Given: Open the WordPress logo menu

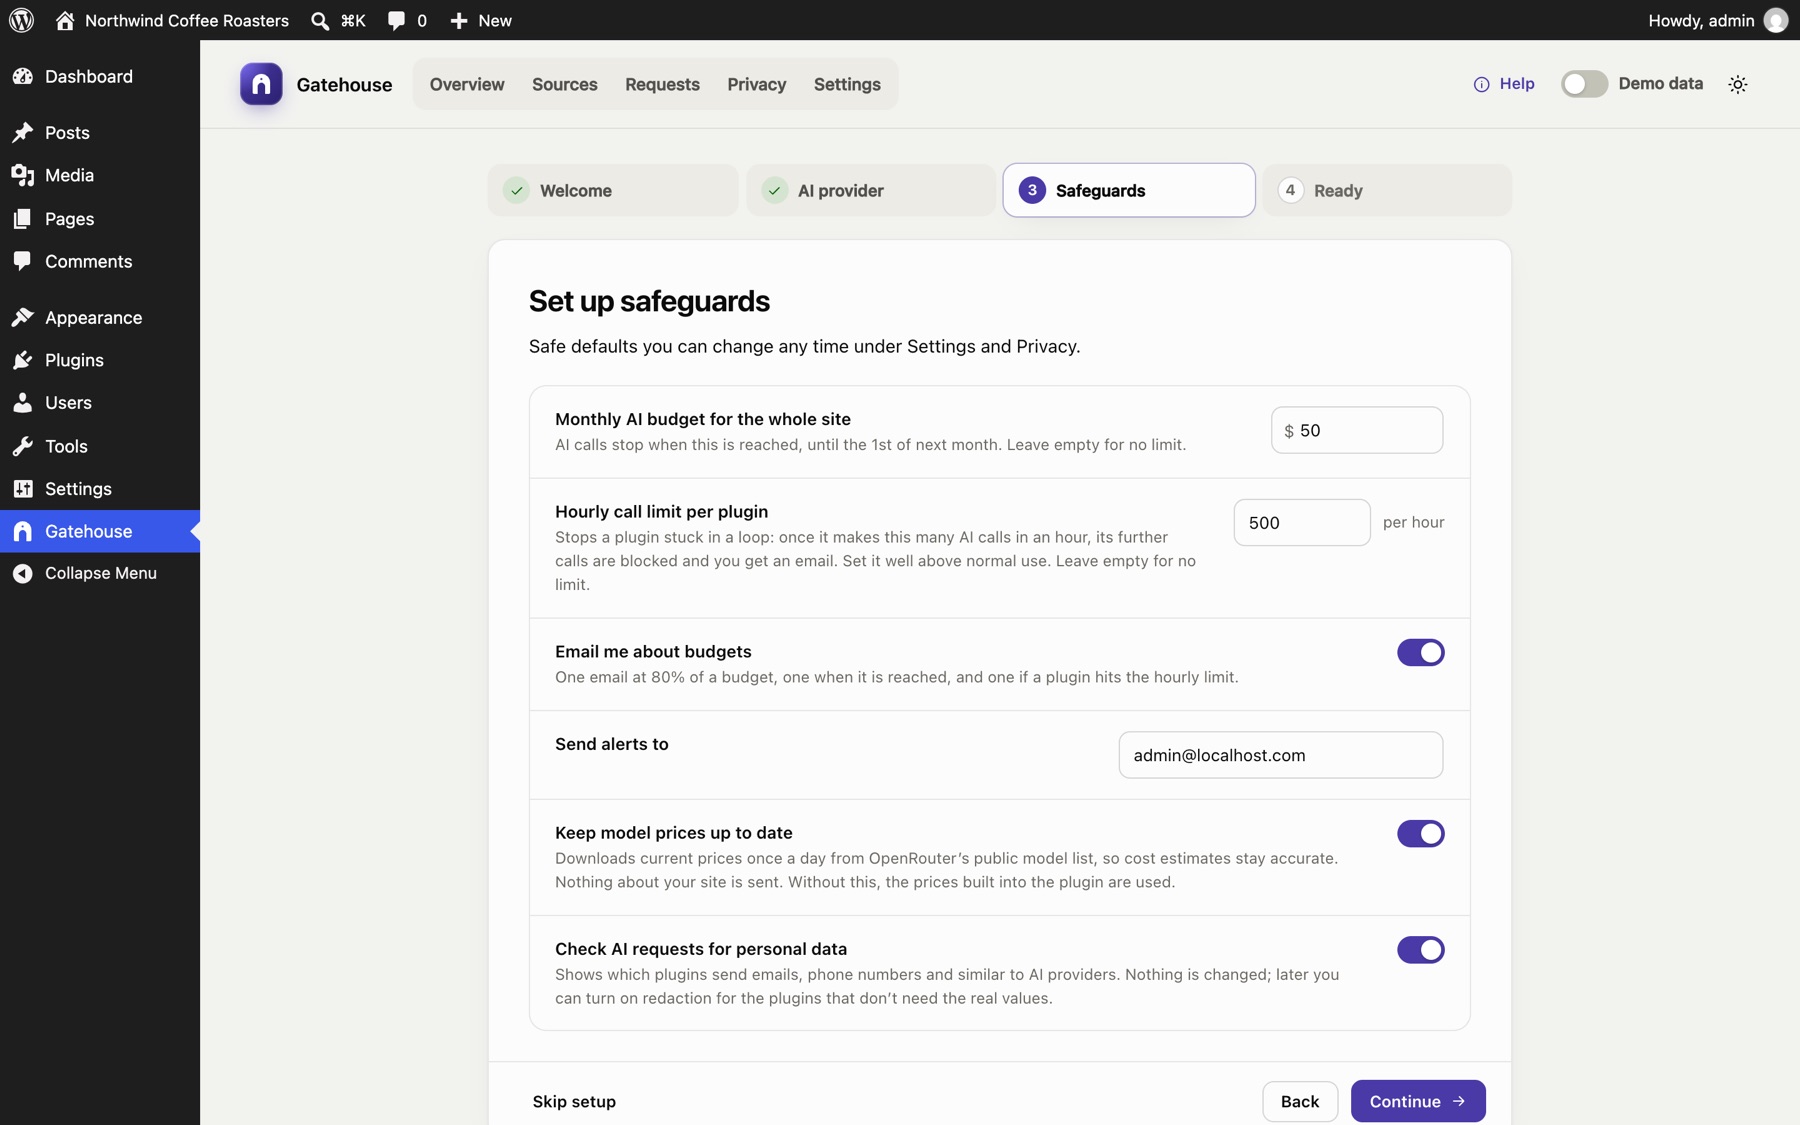Looking at the screenshot, I should (x=21, y=20).
